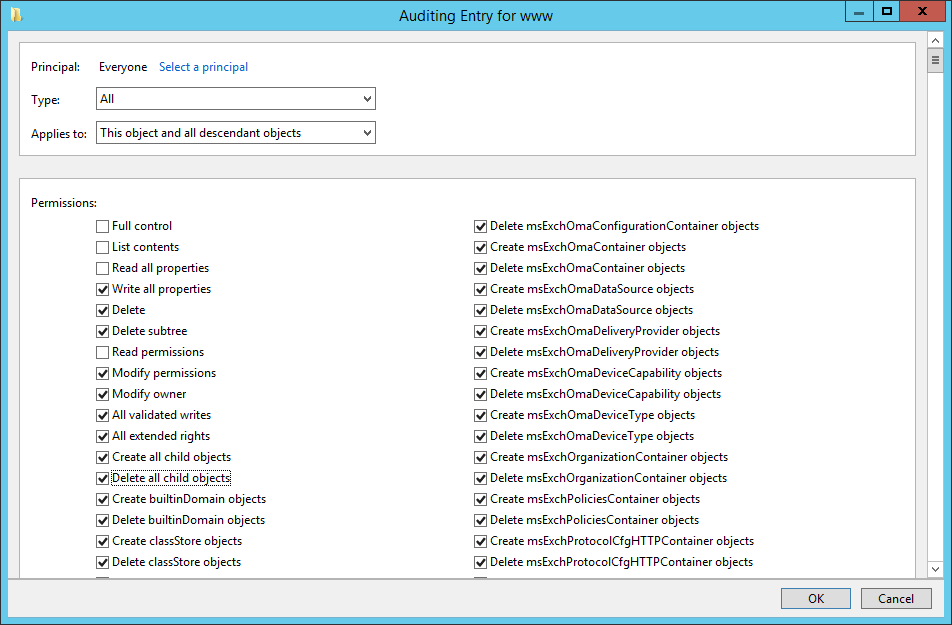Uncheck Delete msExchOmaDeviceCapability objects
The height and width of the screenshot is (625, 952).
pyautogui.click(x=480, y=394)
